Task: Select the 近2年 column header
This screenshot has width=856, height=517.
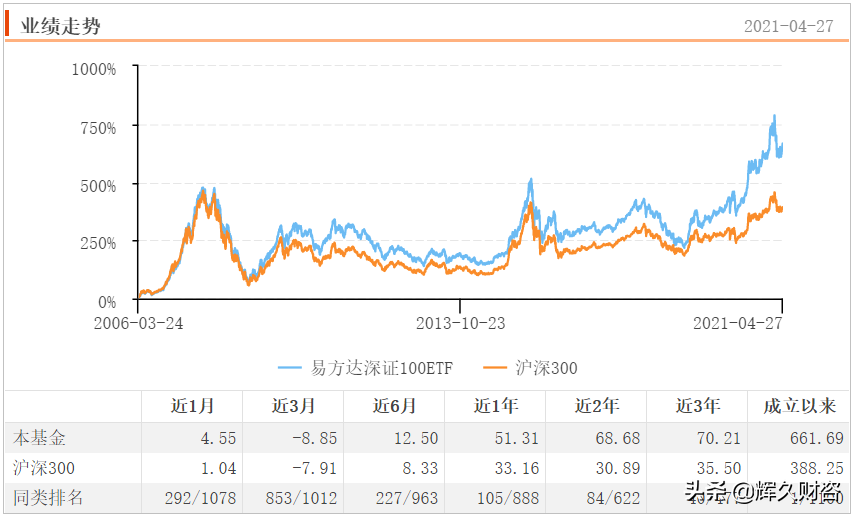Action: pos(597,406)
